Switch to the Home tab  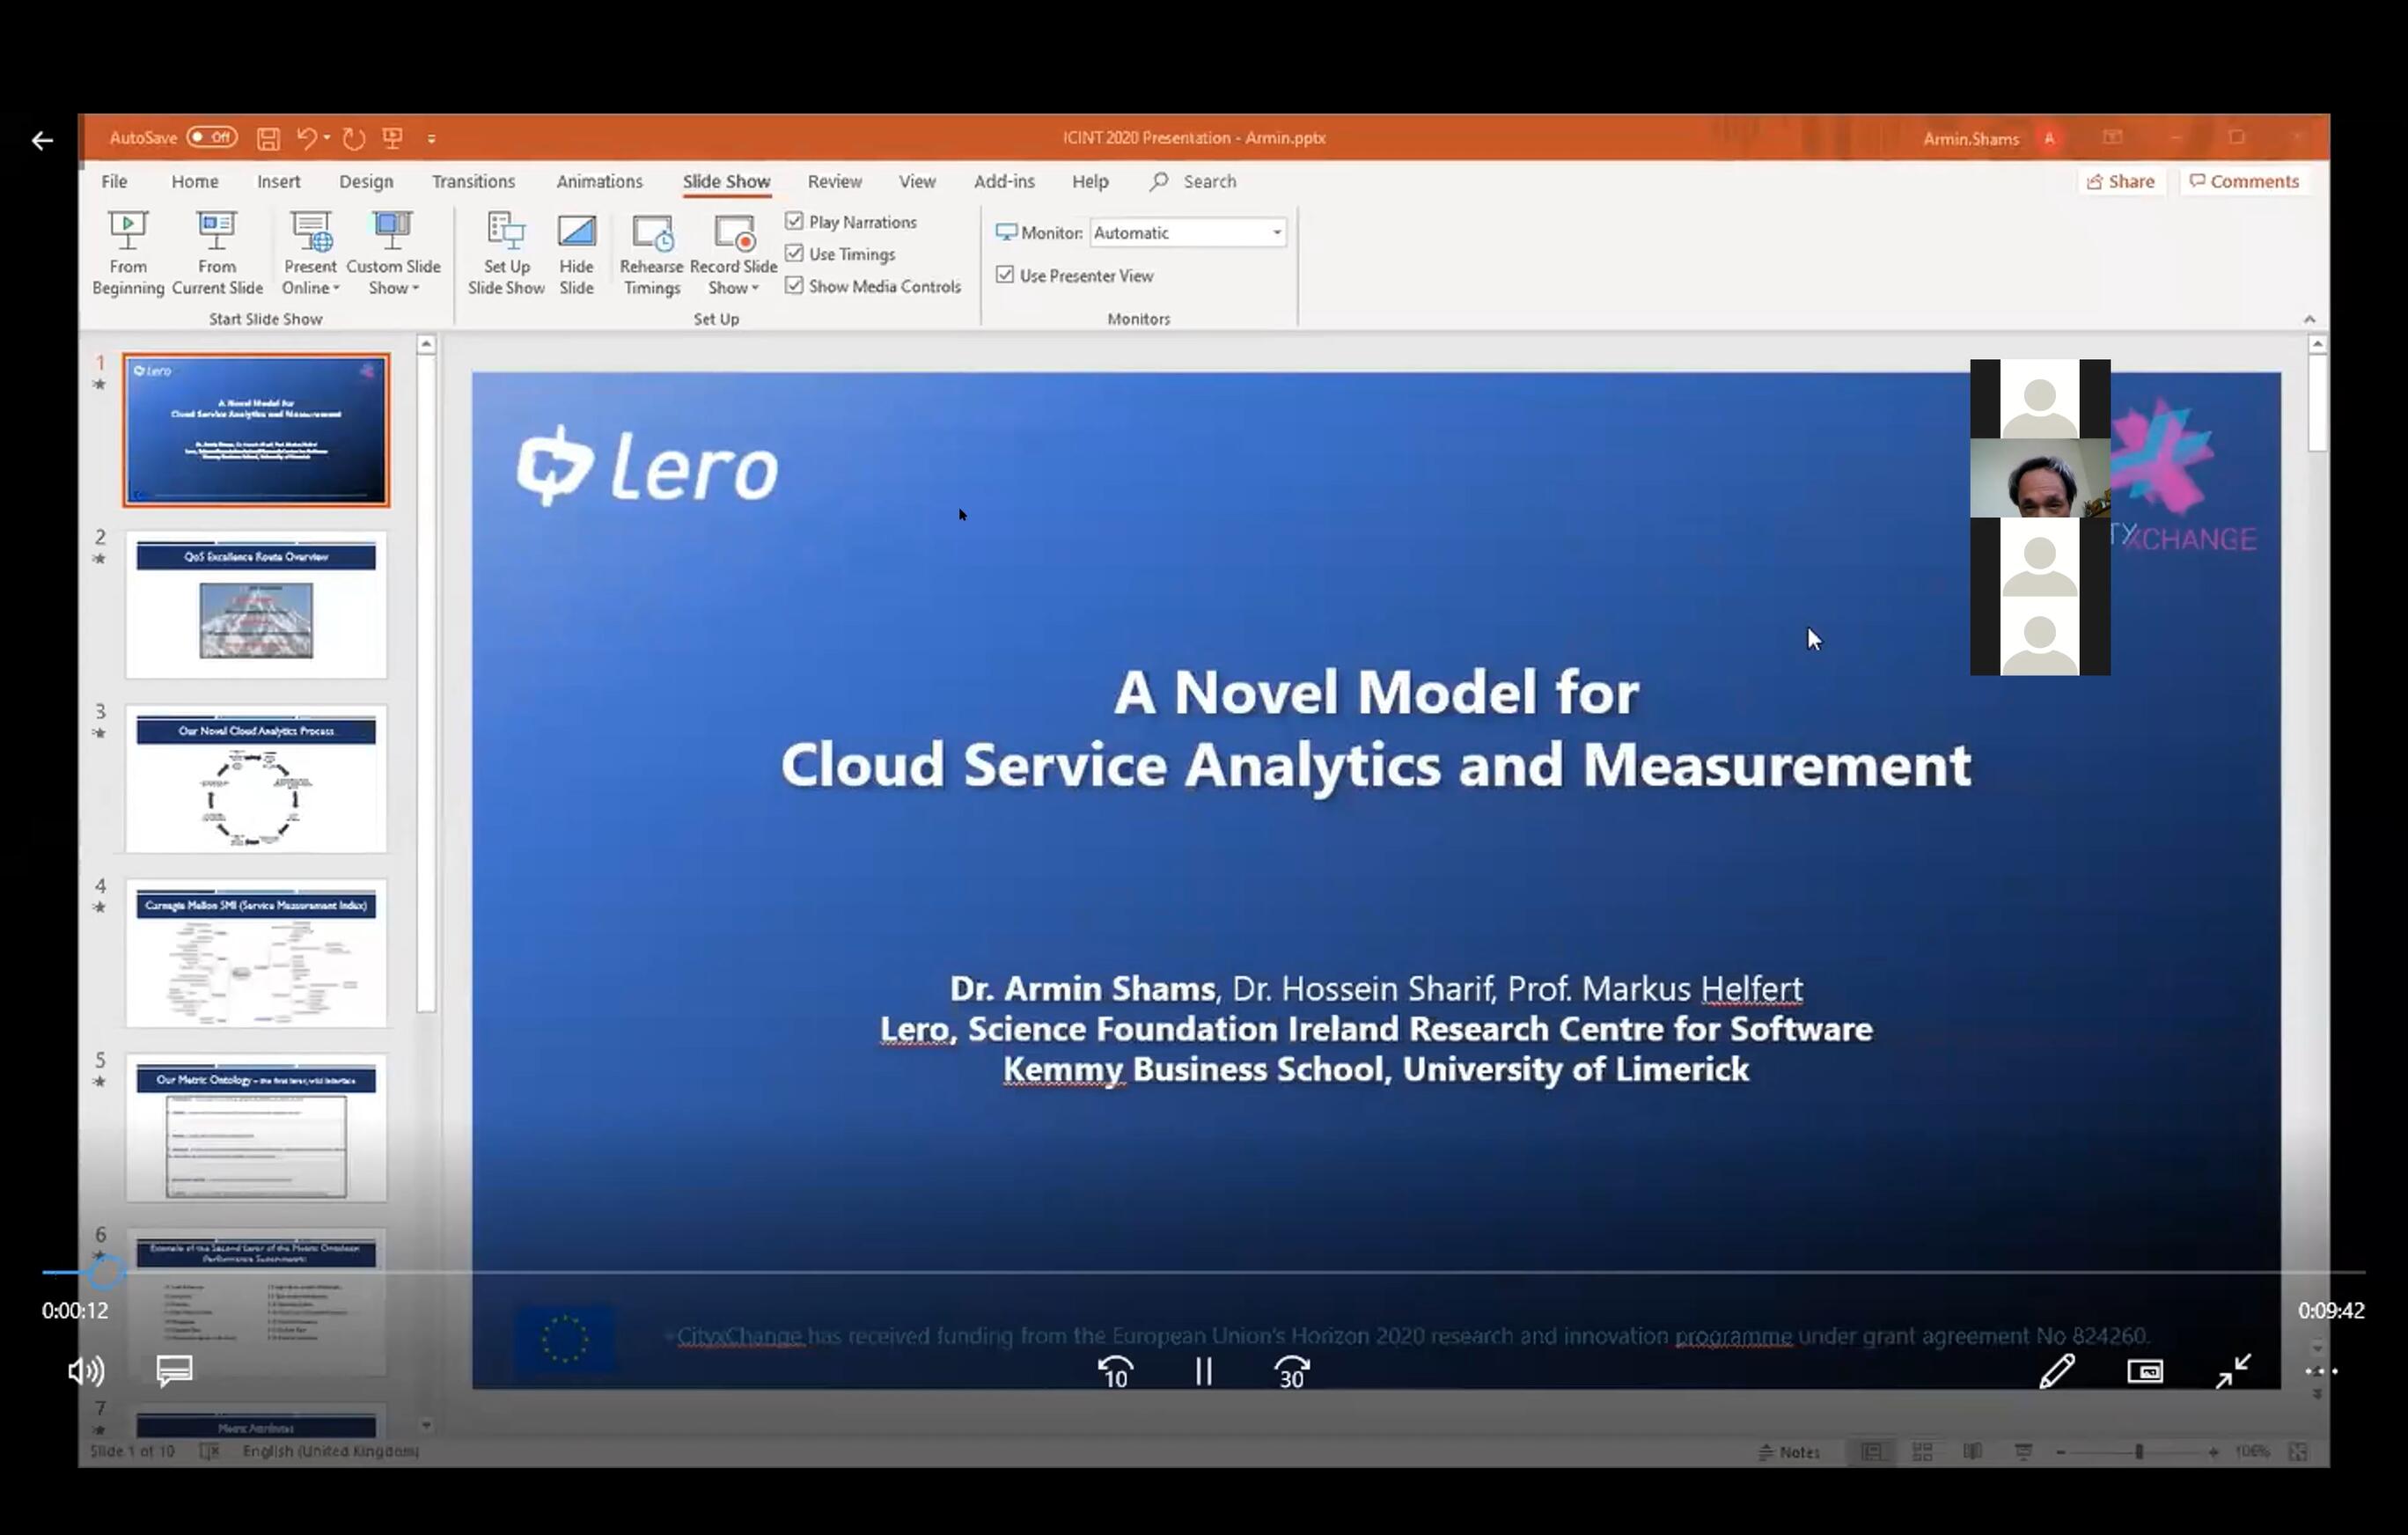click(194, 182)
